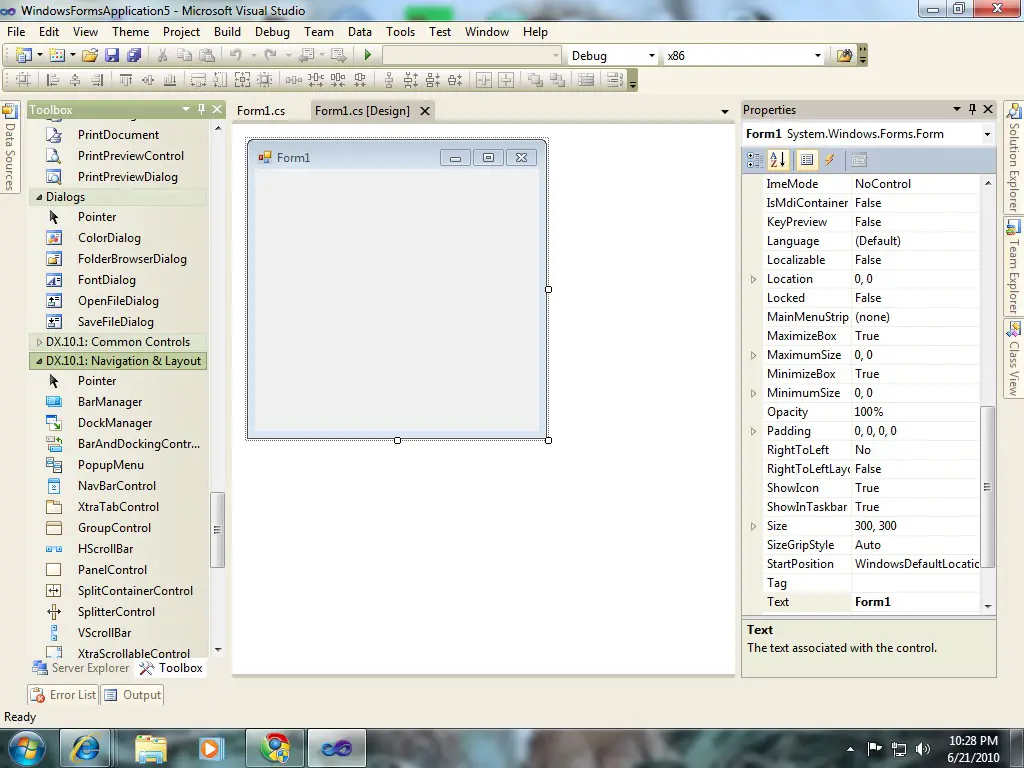The height and width of the screenshot is (768, 1024).
Task: Toggle auto-hide pin on Properties panel
Action: (971, 110)
